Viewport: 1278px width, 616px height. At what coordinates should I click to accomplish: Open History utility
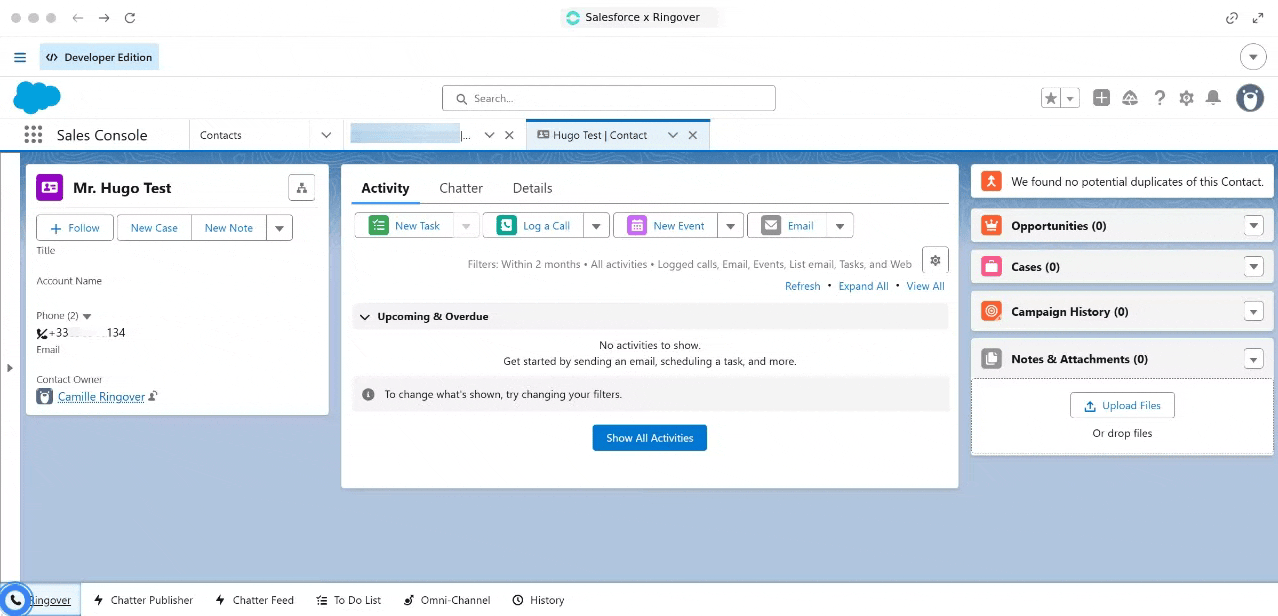(538, 600)
